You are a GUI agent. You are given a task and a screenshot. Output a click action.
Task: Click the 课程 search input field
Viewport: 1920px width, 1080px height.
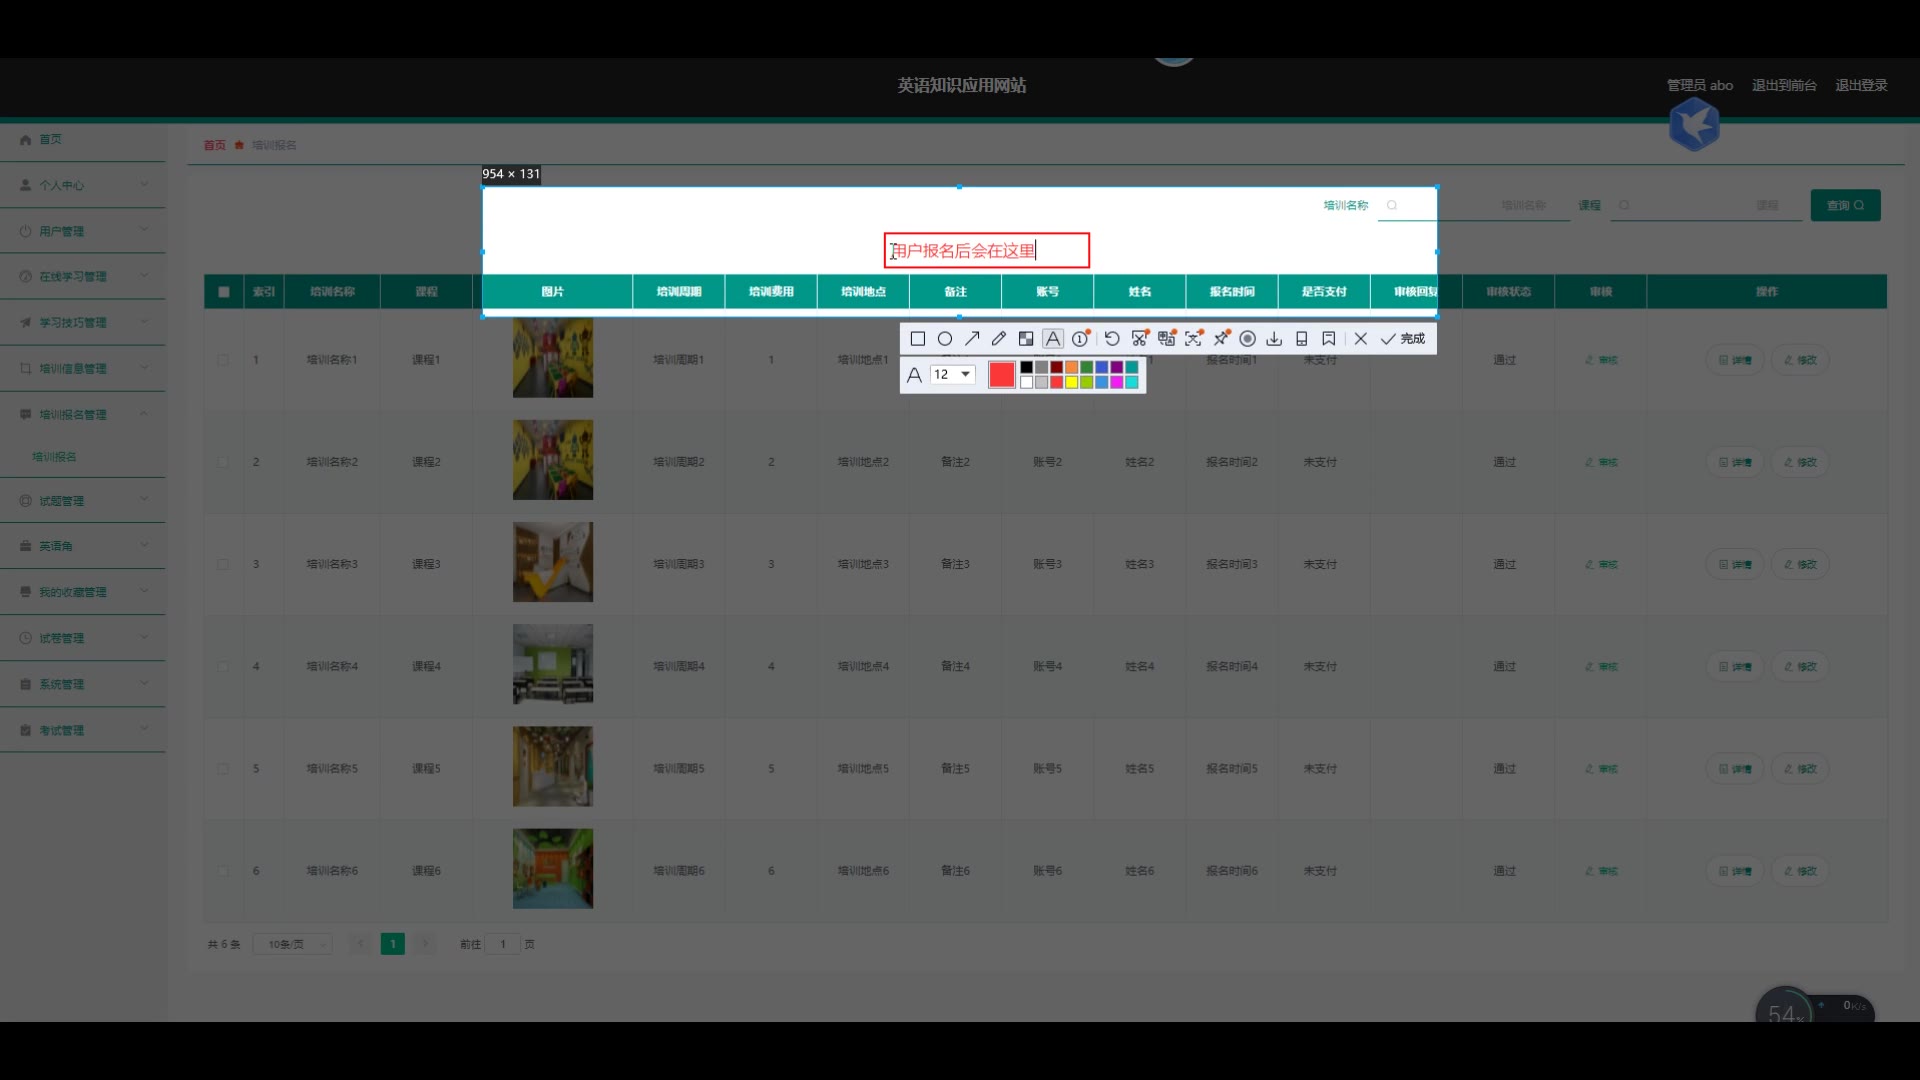tap(1705, 205)
